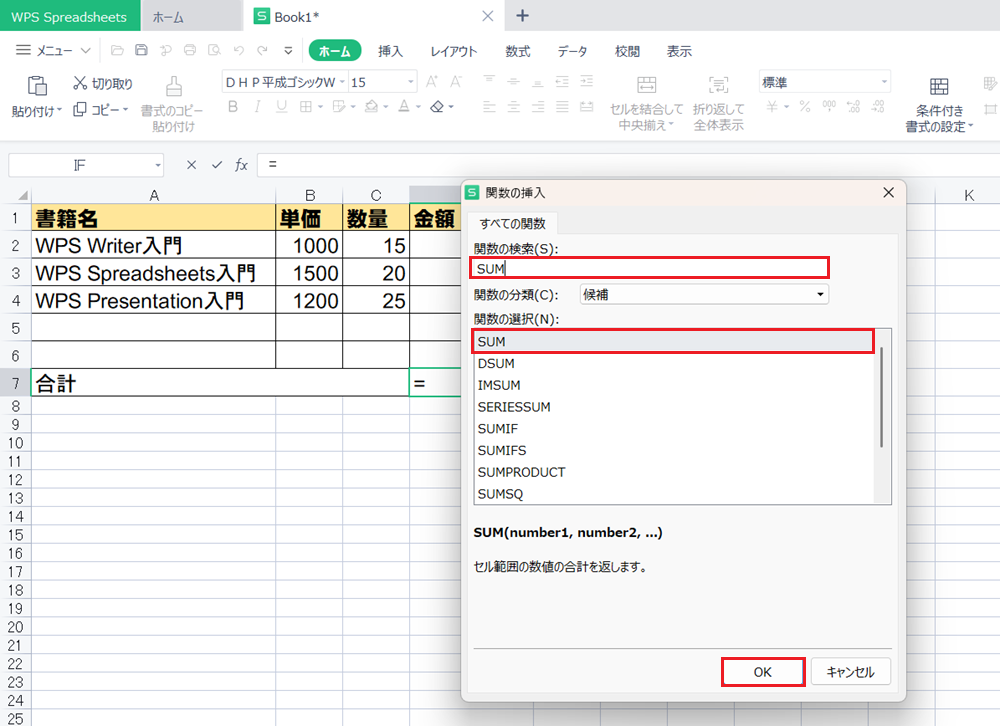Image resolution: width=1000 pixels, height=726 pixels.
Task: Click the align left icon
Action: click(489, 107)
